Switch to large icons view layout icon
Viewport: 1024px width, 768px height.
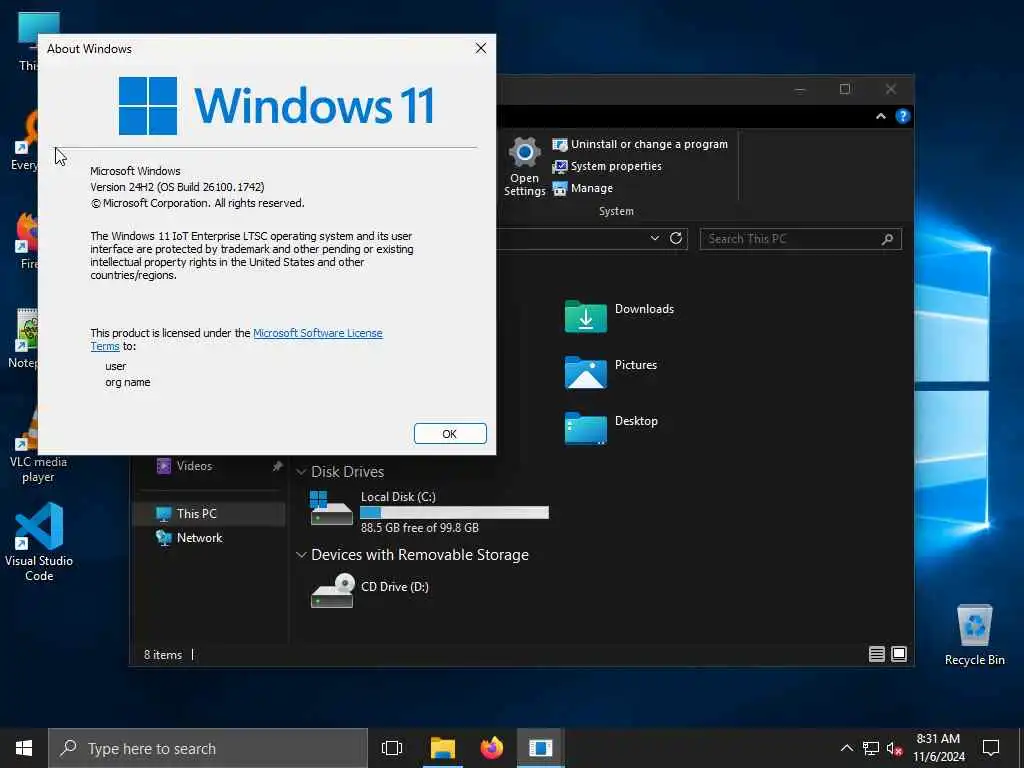click(x=899, y=654)
